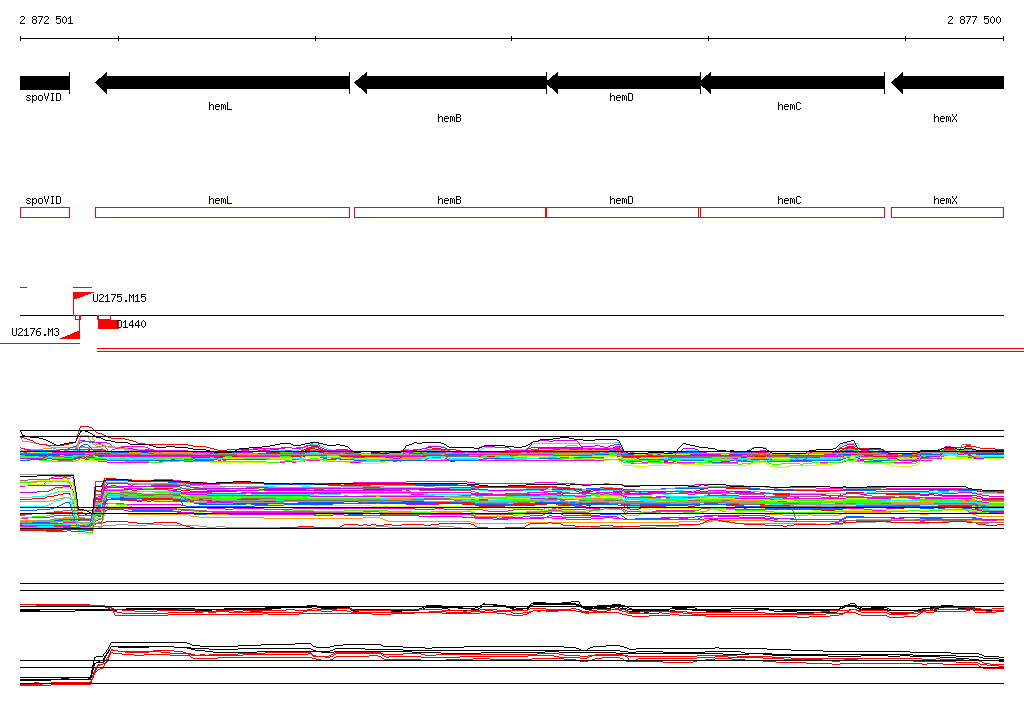
Task: Click the hemD label above red box
Action: (x=621, y=201)
